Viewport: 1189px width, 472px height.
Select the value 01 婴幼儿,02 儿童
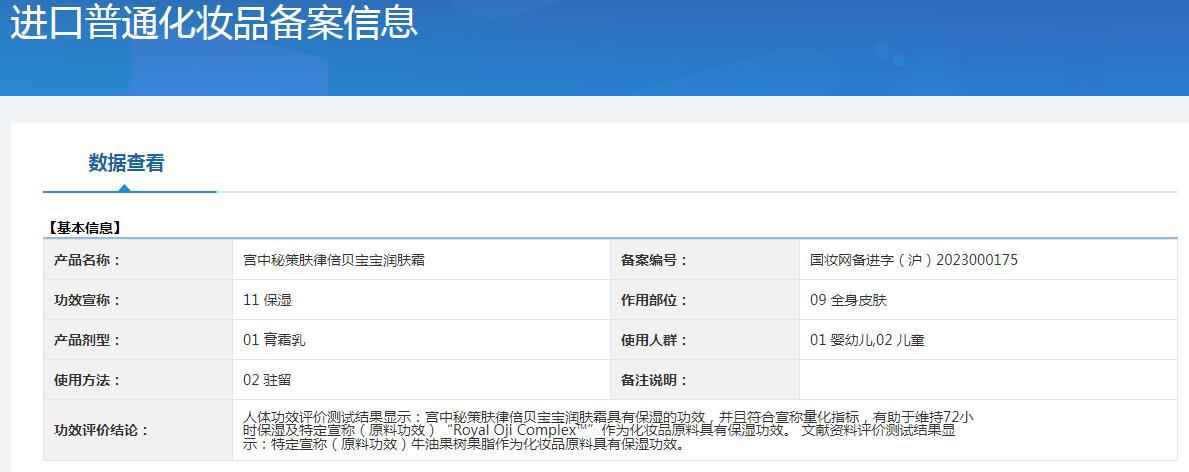(867, 340)
